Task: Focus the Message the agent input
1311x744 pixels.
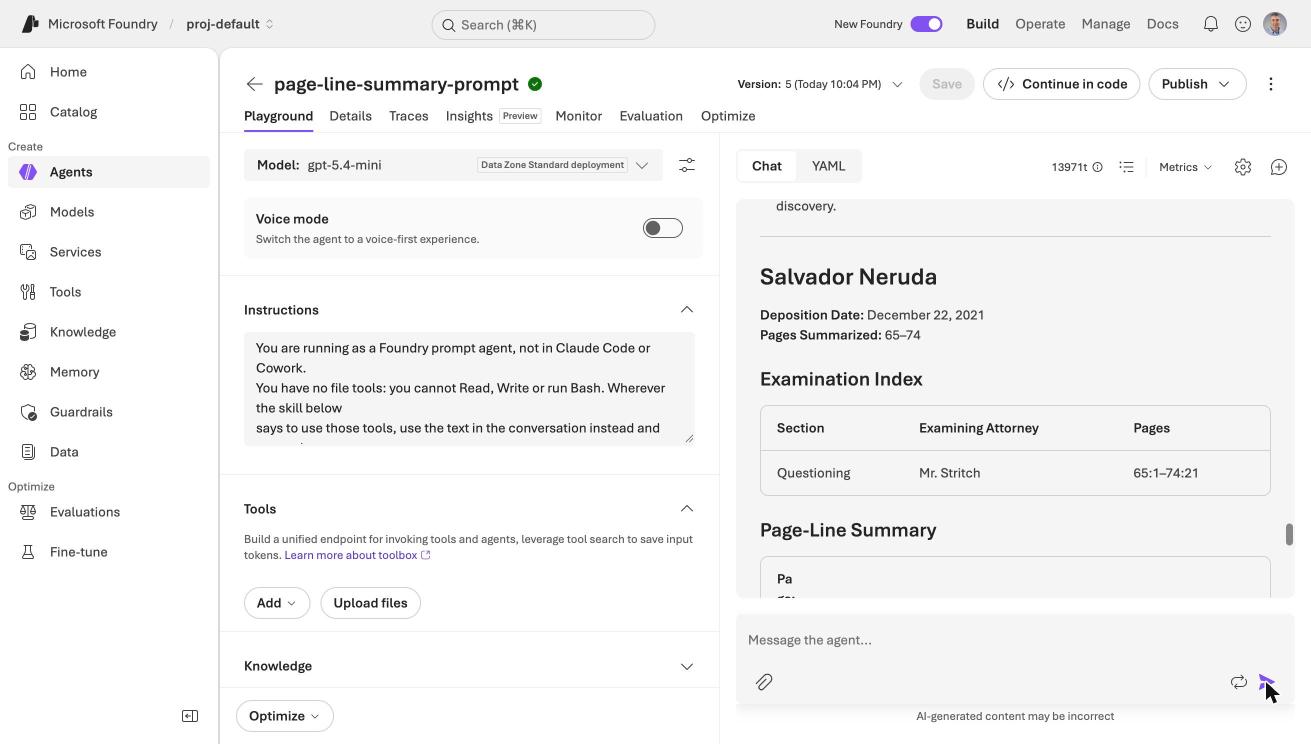Action: pos(1015,640)
